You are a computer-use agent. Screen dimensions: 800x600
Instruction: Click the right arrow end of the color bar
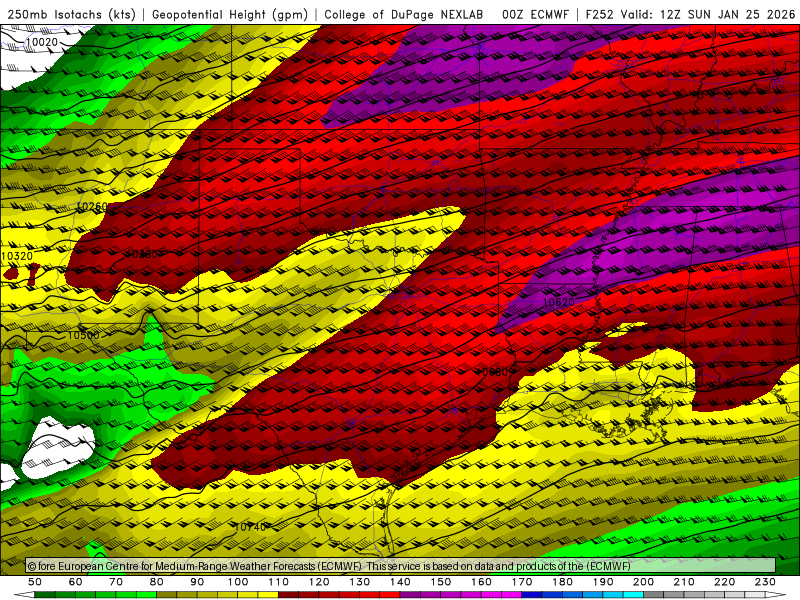point(776,595)
